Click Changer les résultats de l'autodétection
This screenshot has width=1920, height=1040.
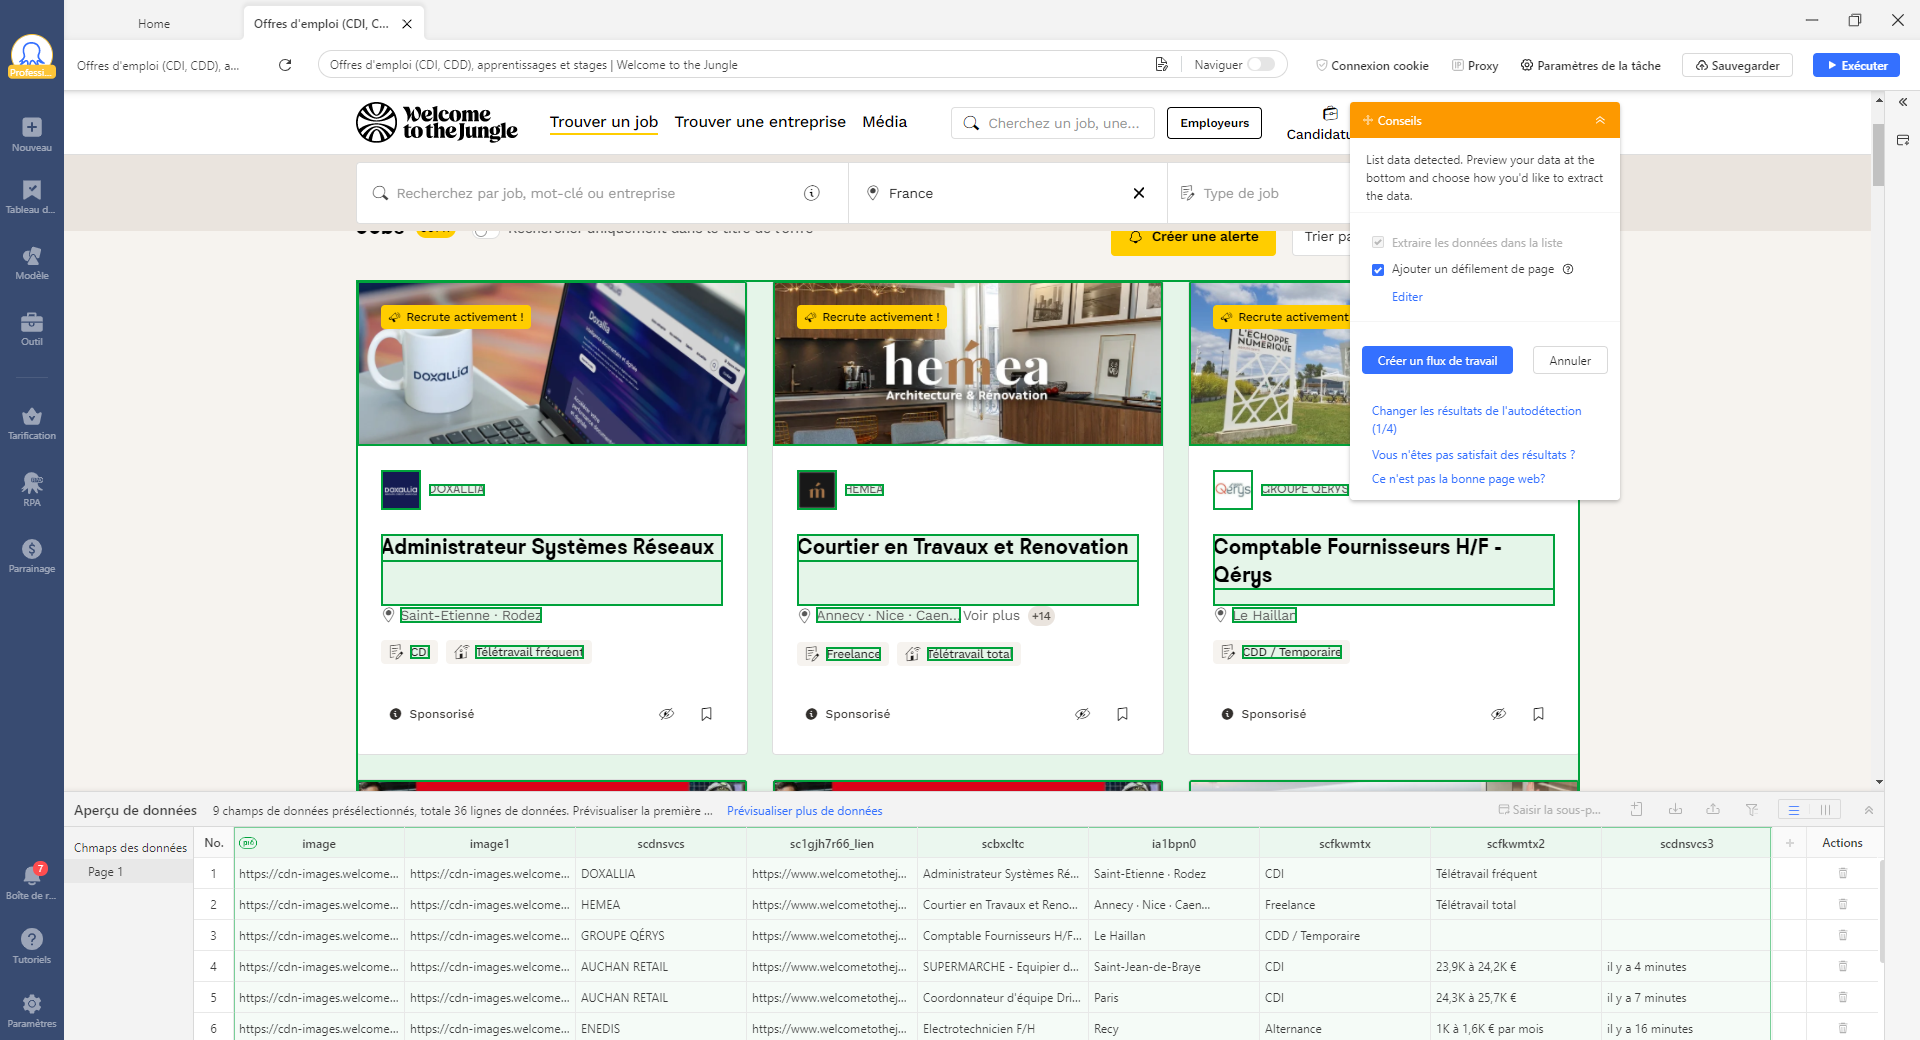[1476, 420]
